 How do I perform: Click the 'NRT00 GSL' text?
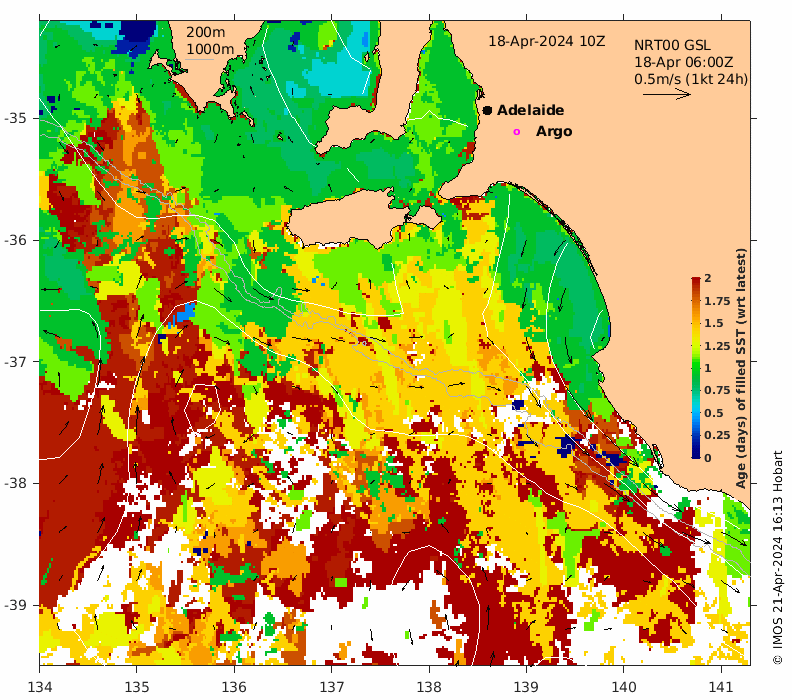click(x=672, y=45)
